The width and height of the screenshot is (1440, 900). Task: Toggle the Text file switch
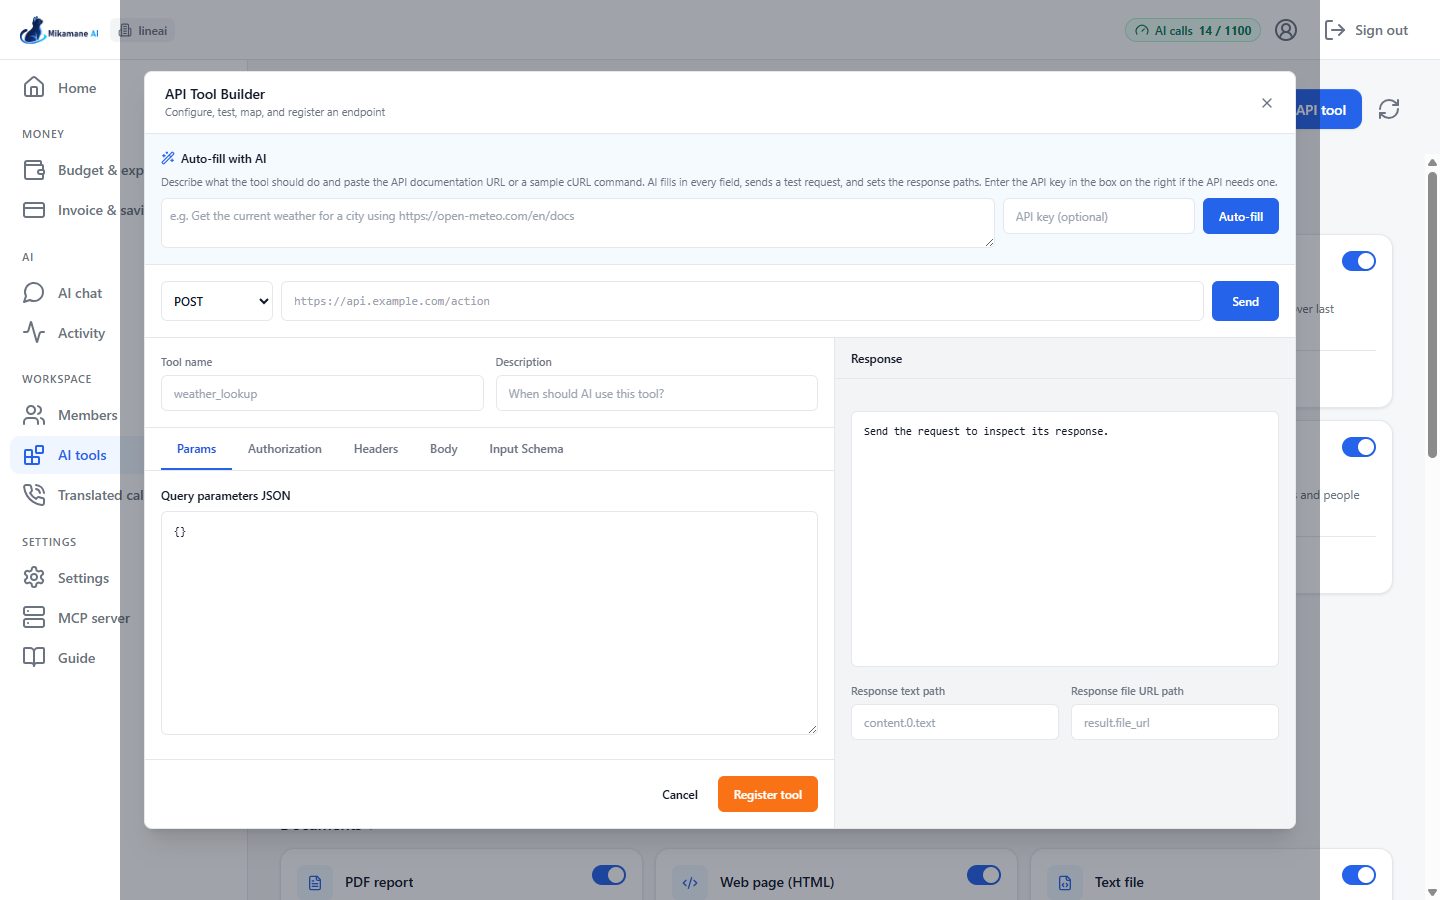click(x=1359, y=875)
